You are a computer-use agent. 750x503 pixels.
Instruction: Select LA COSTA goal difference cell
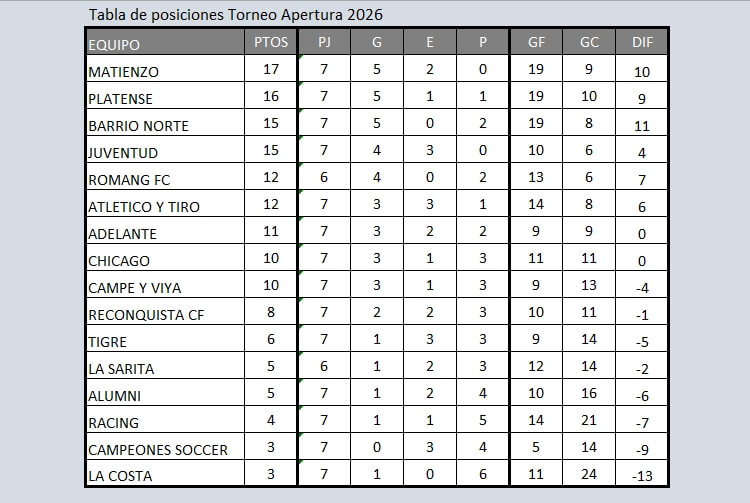click(x=642, y=476)
